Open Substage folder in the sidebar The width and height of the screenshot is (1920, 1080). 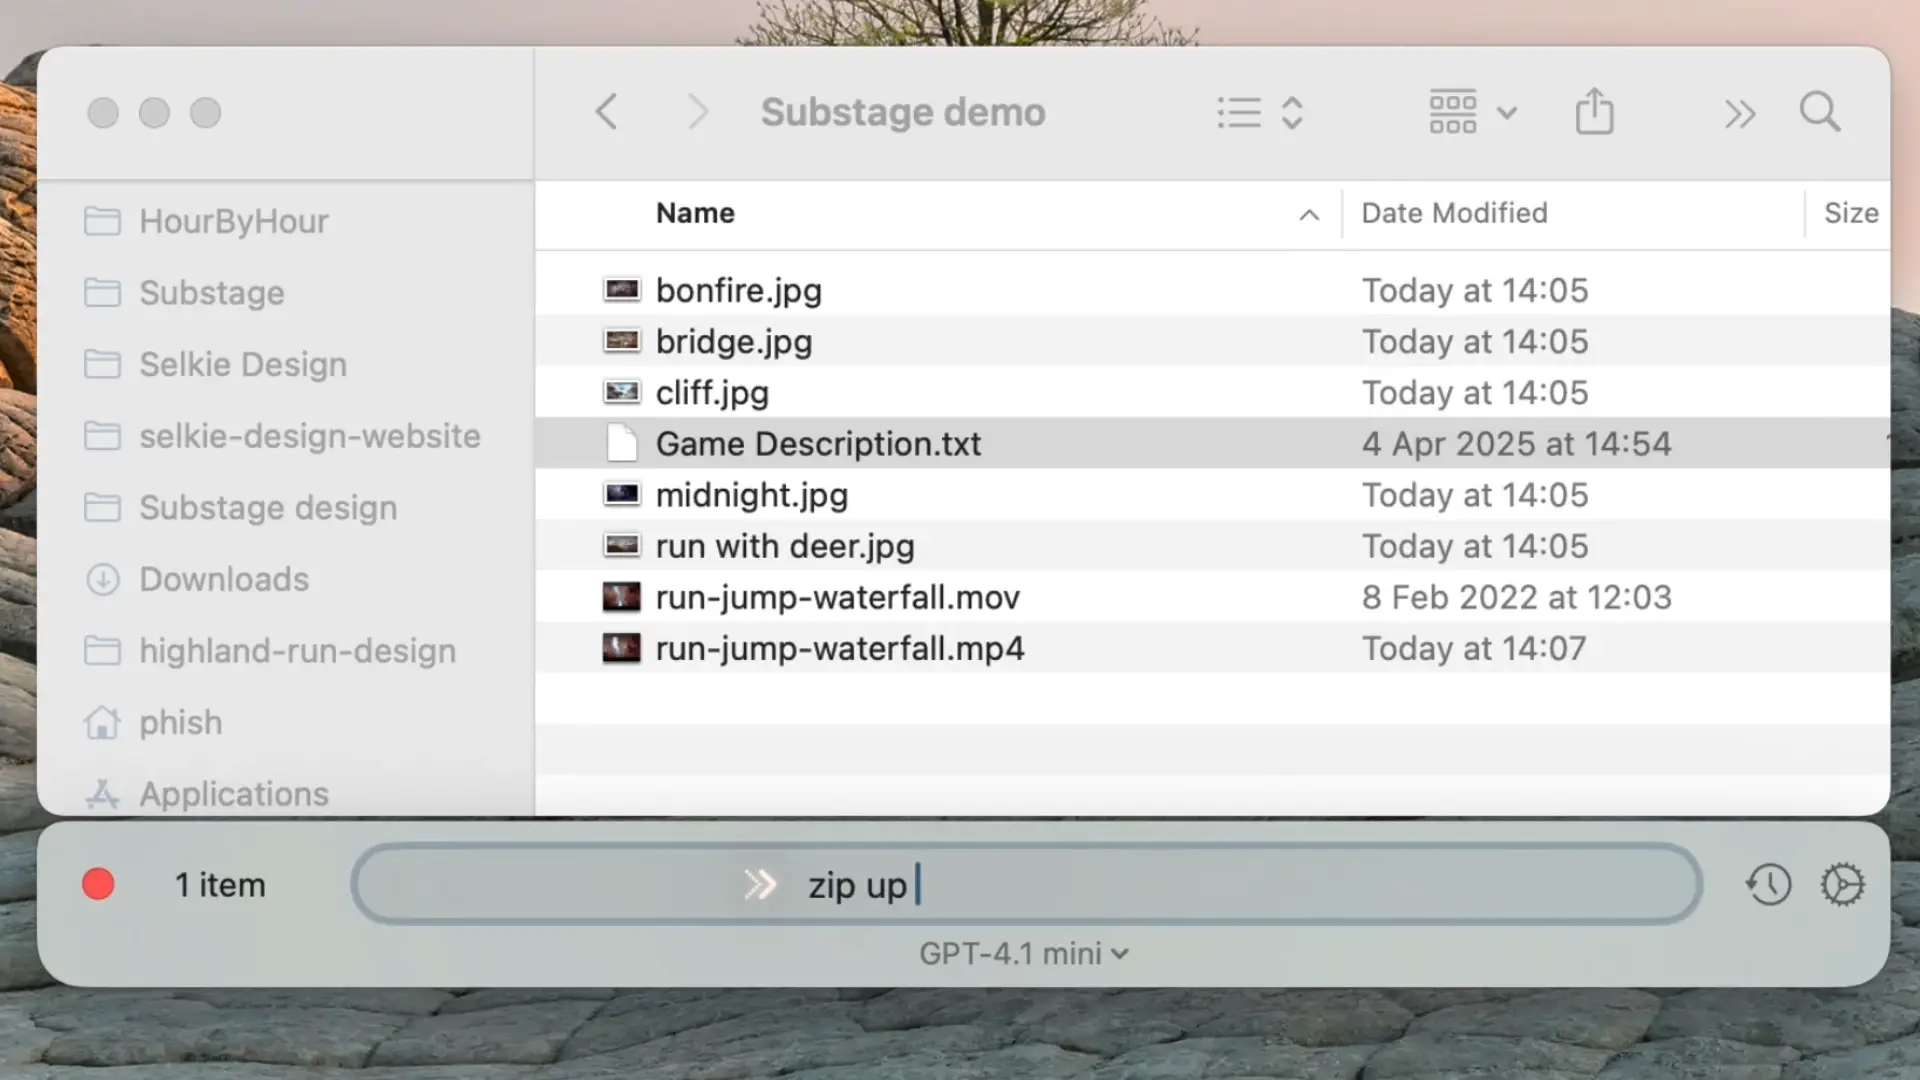(x=184, y=293)
